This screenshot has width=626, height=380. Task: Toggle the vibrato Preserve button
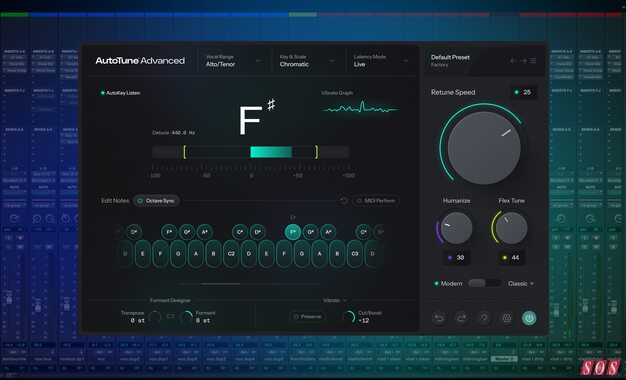click(x=307, y=317)
